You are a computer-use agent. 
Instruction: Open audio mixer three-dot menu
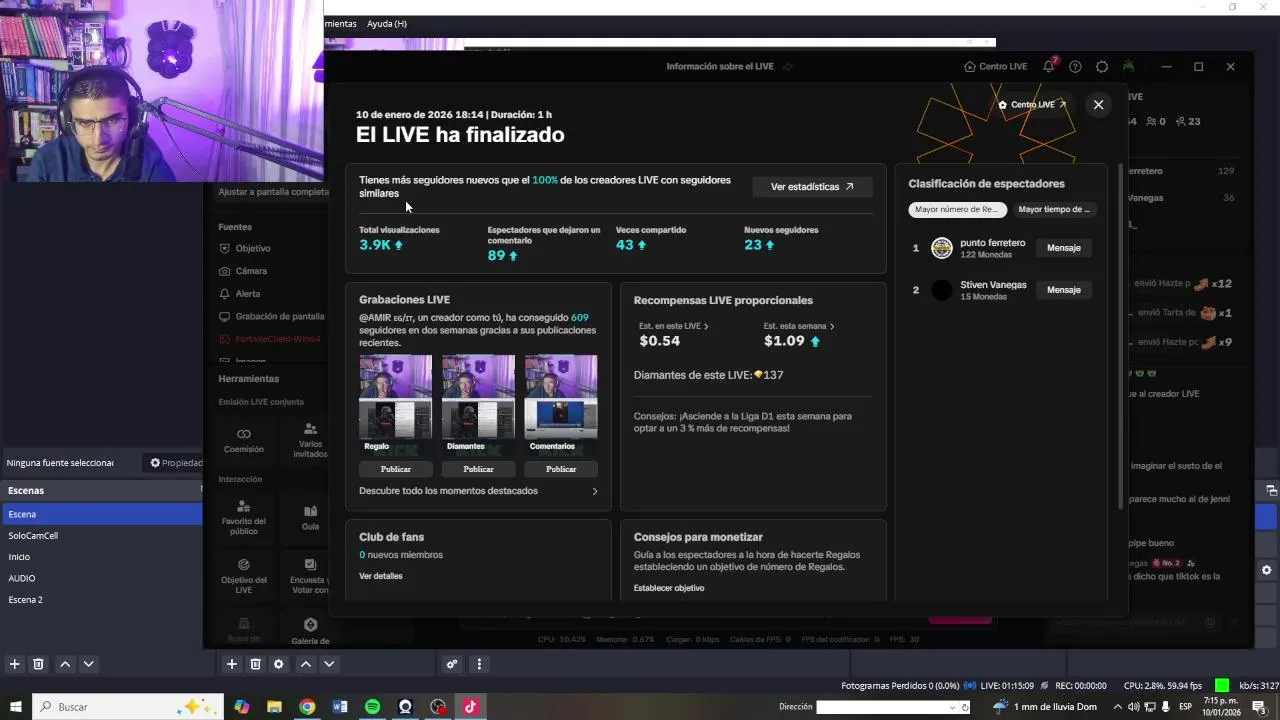pos(479,664)
